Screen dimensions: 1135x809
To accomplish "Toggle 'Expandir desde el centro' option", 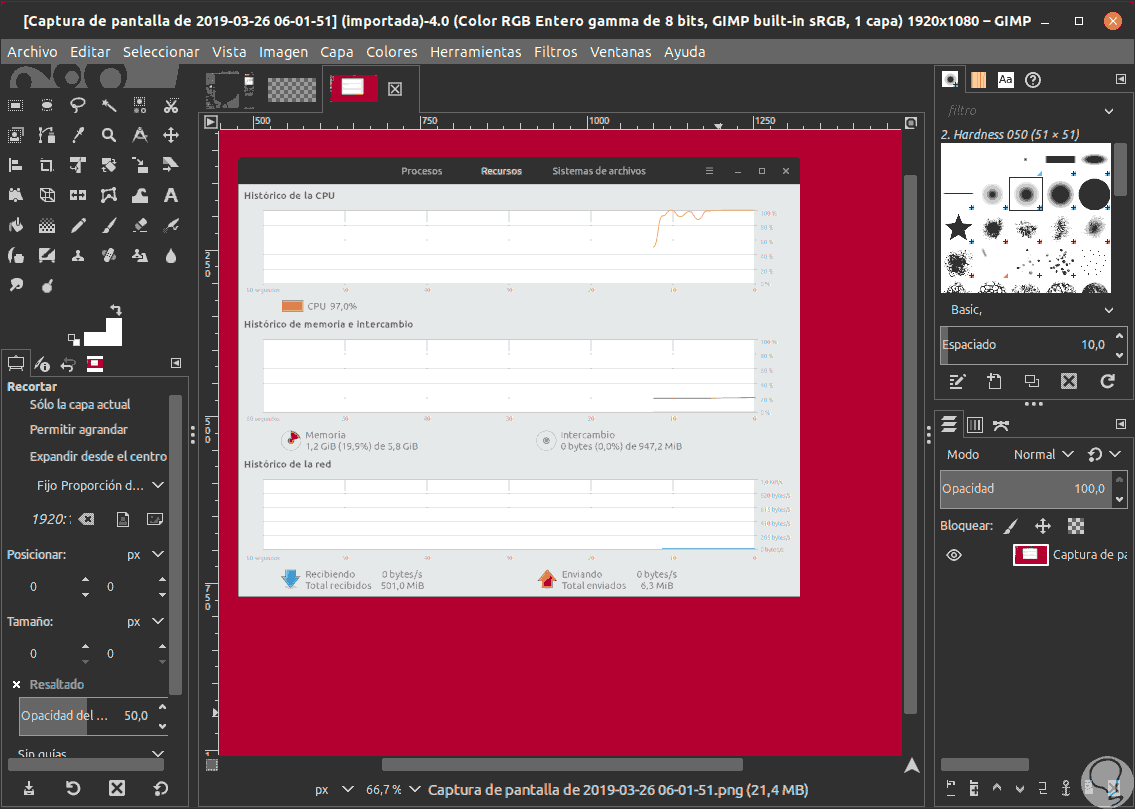I will coord(98,457).
